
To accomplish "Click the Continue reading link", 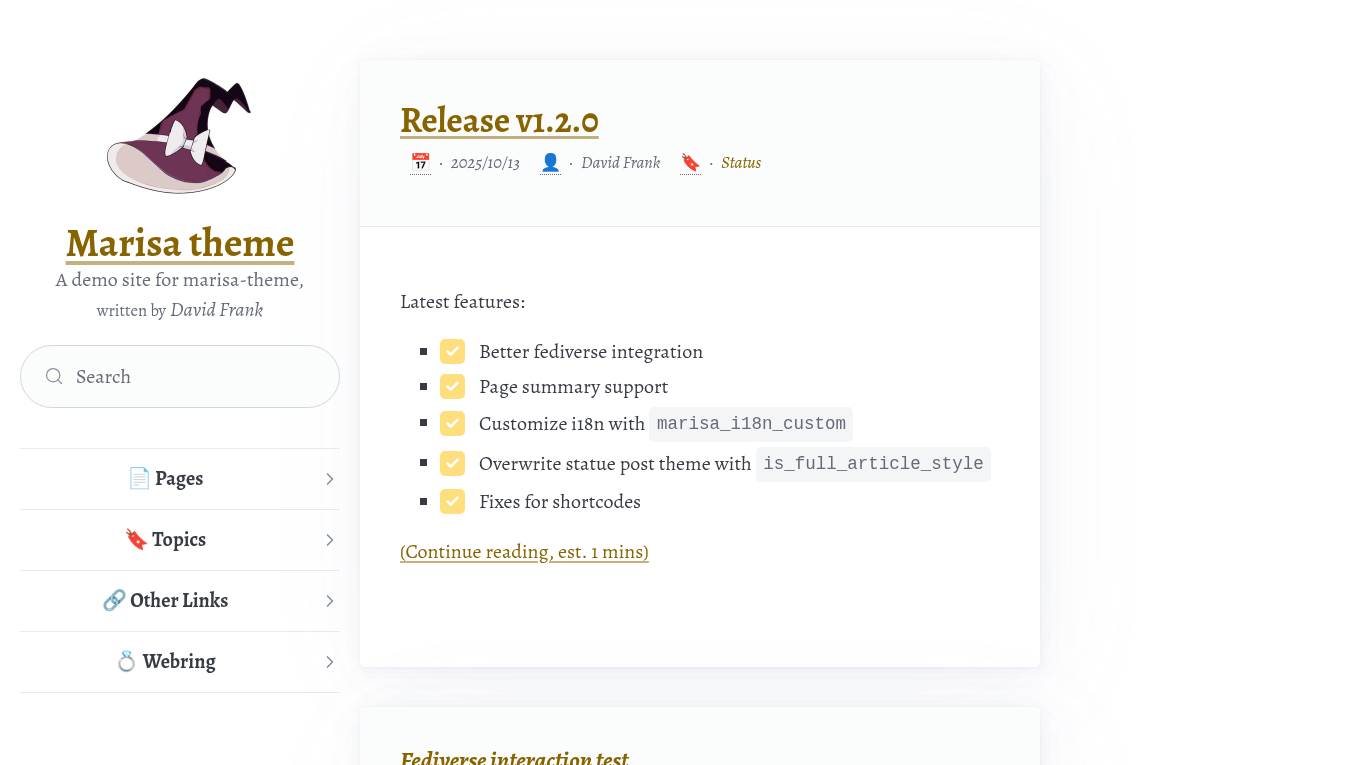I will pyautogui.click(x=524, y=551).
